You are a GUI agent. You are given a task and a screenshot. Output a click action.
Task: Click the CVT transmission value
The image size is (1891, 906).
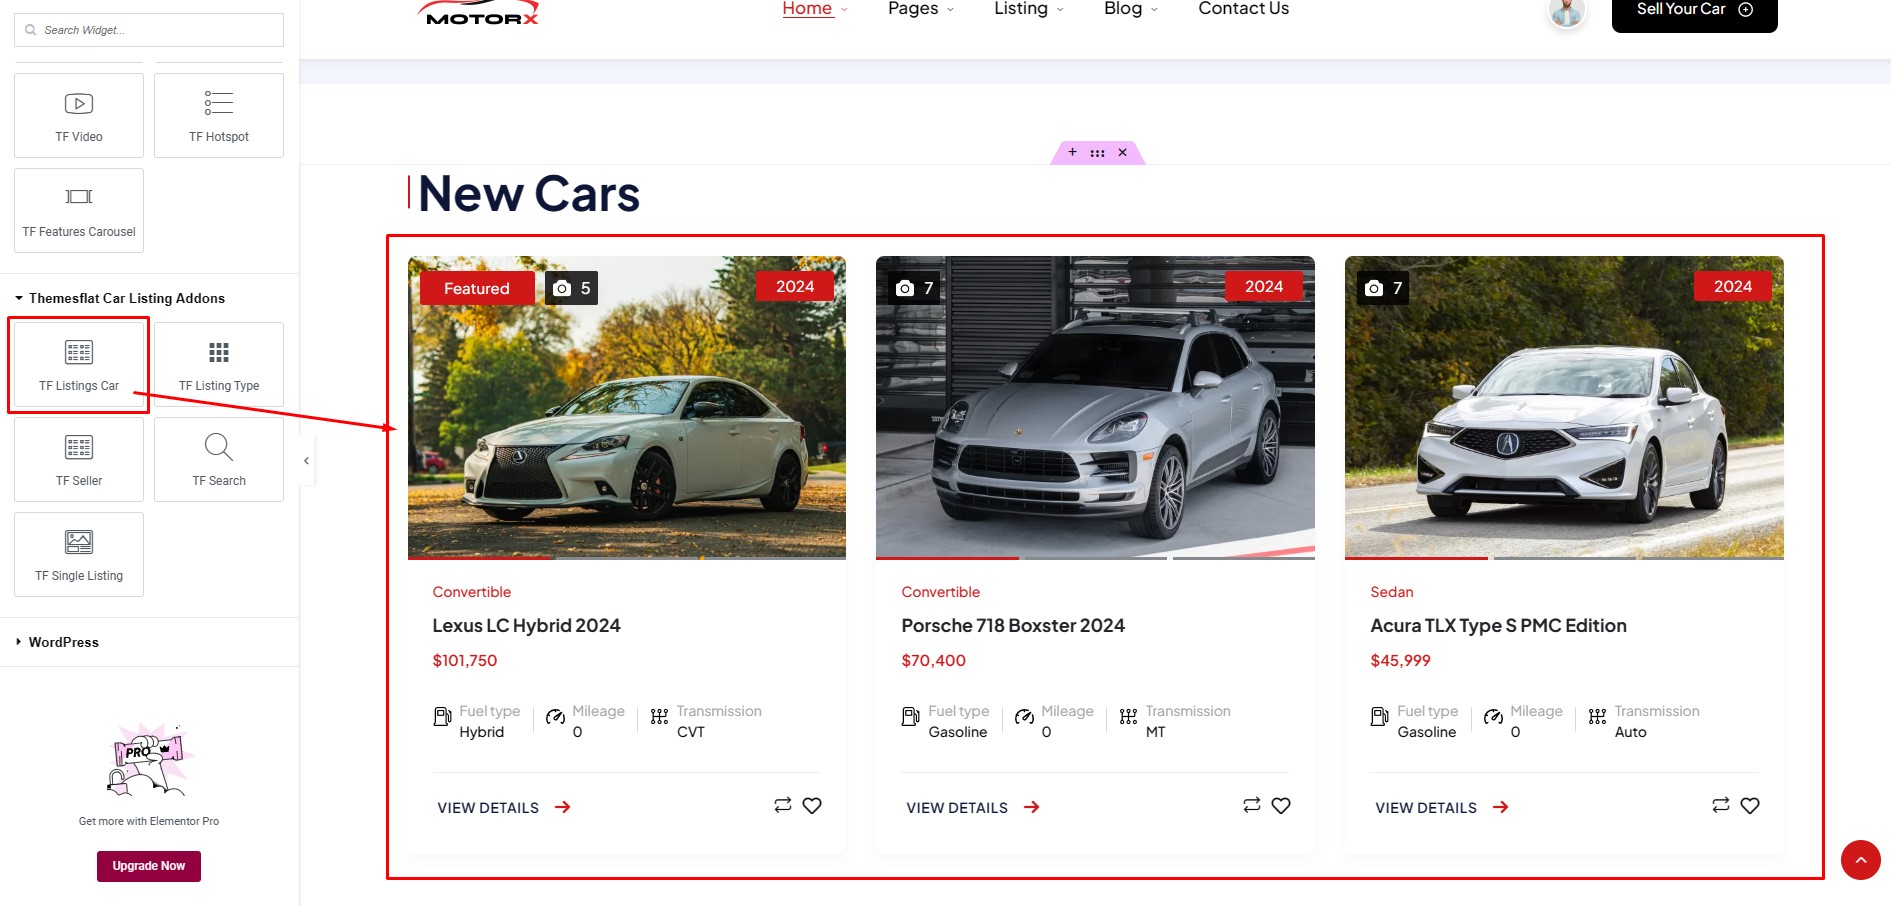click(690, 732)
